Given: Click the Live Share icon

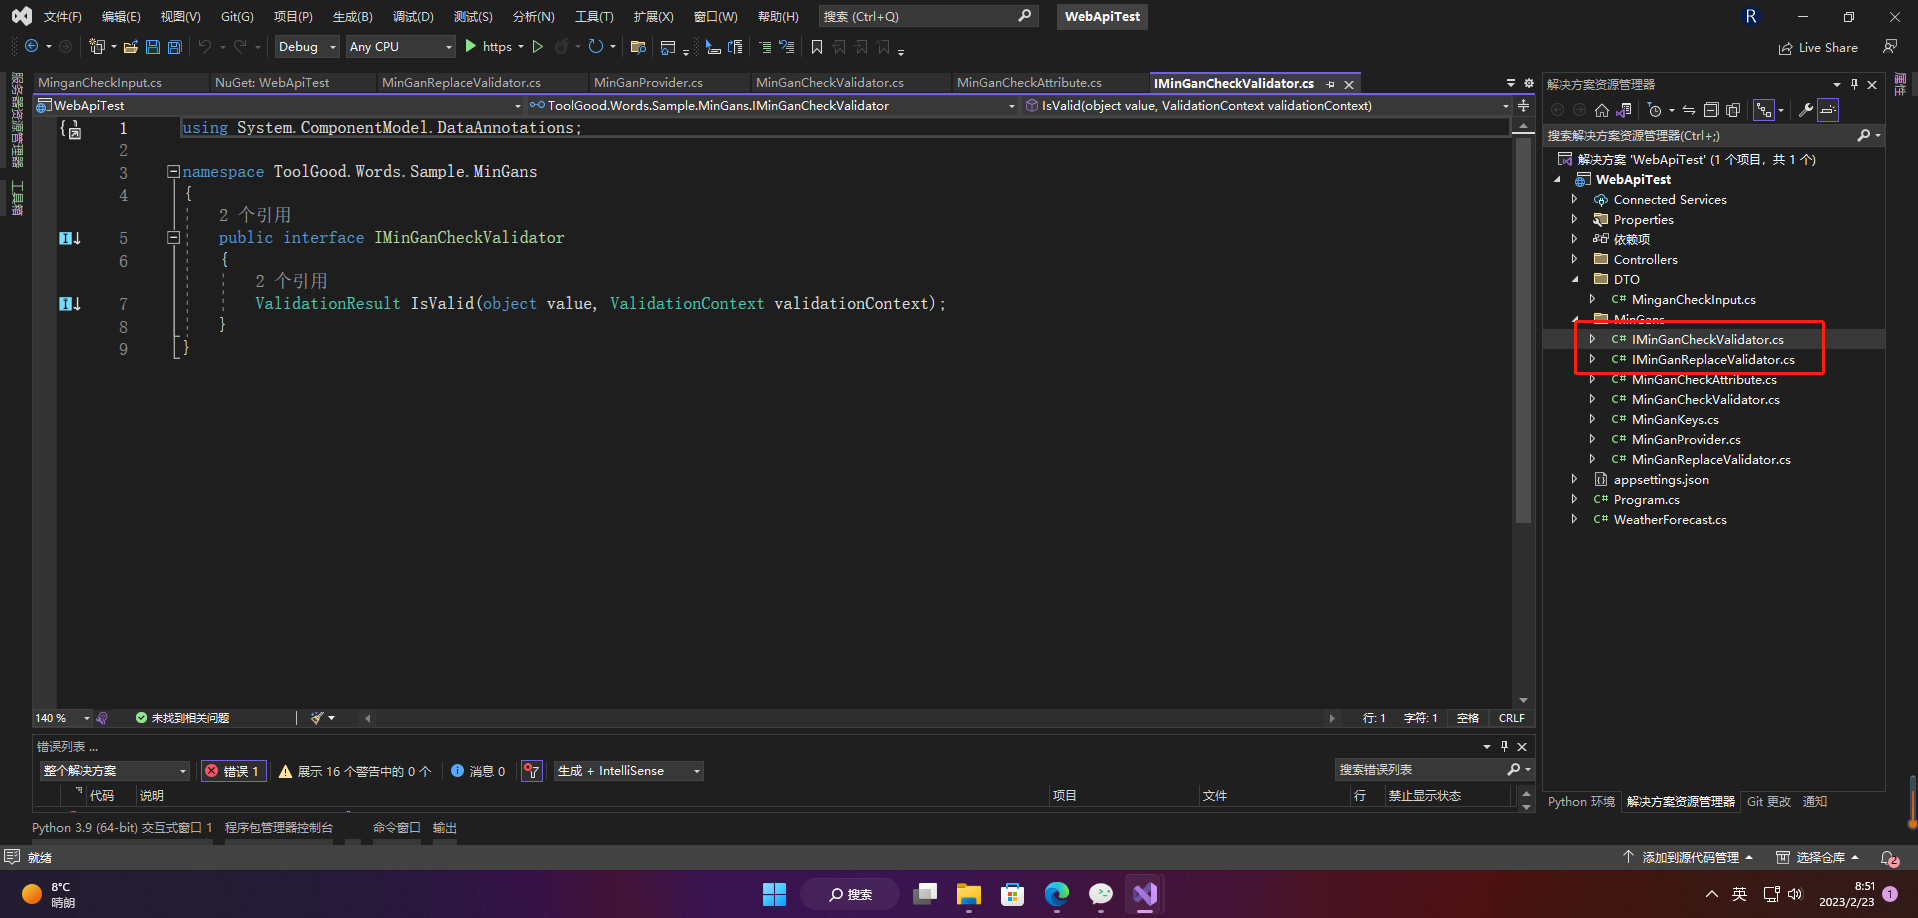Looking at the screenshot, I should click(1818, 48).
